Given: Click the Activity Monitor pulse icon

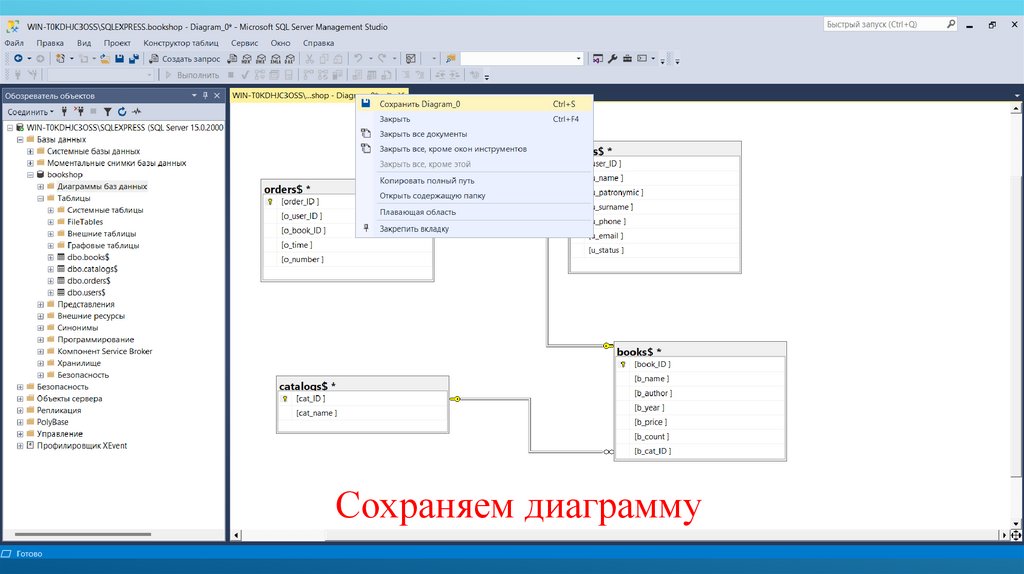Looking at the screenshot, I should (136, 112).
